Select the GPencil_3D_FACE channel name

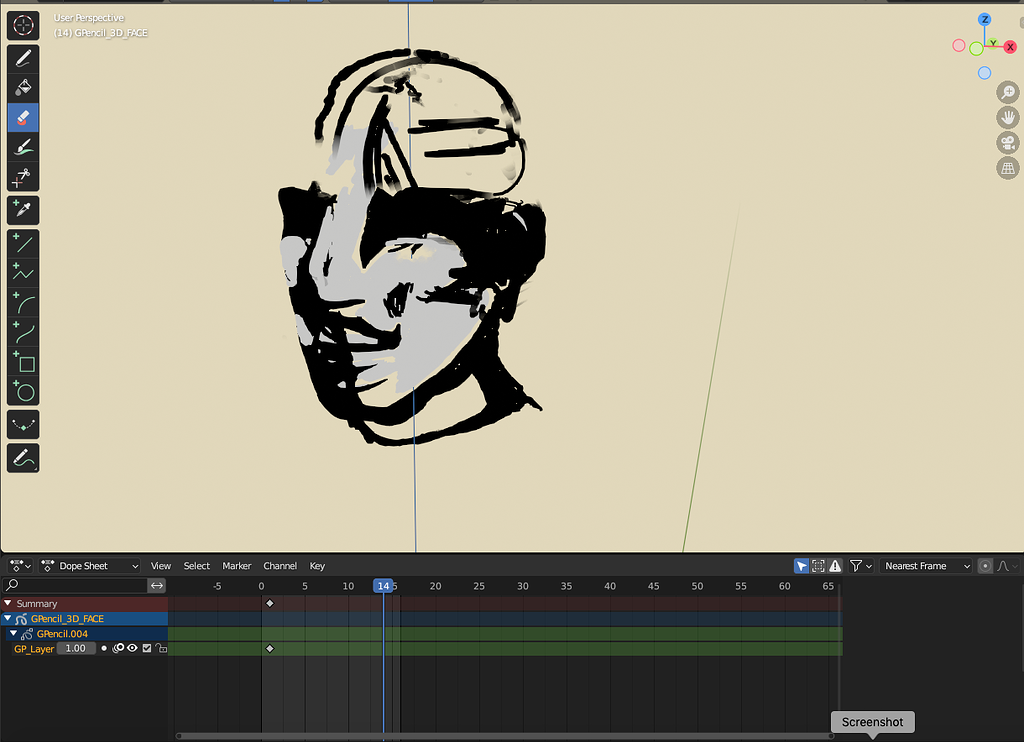tap(67, 619)
